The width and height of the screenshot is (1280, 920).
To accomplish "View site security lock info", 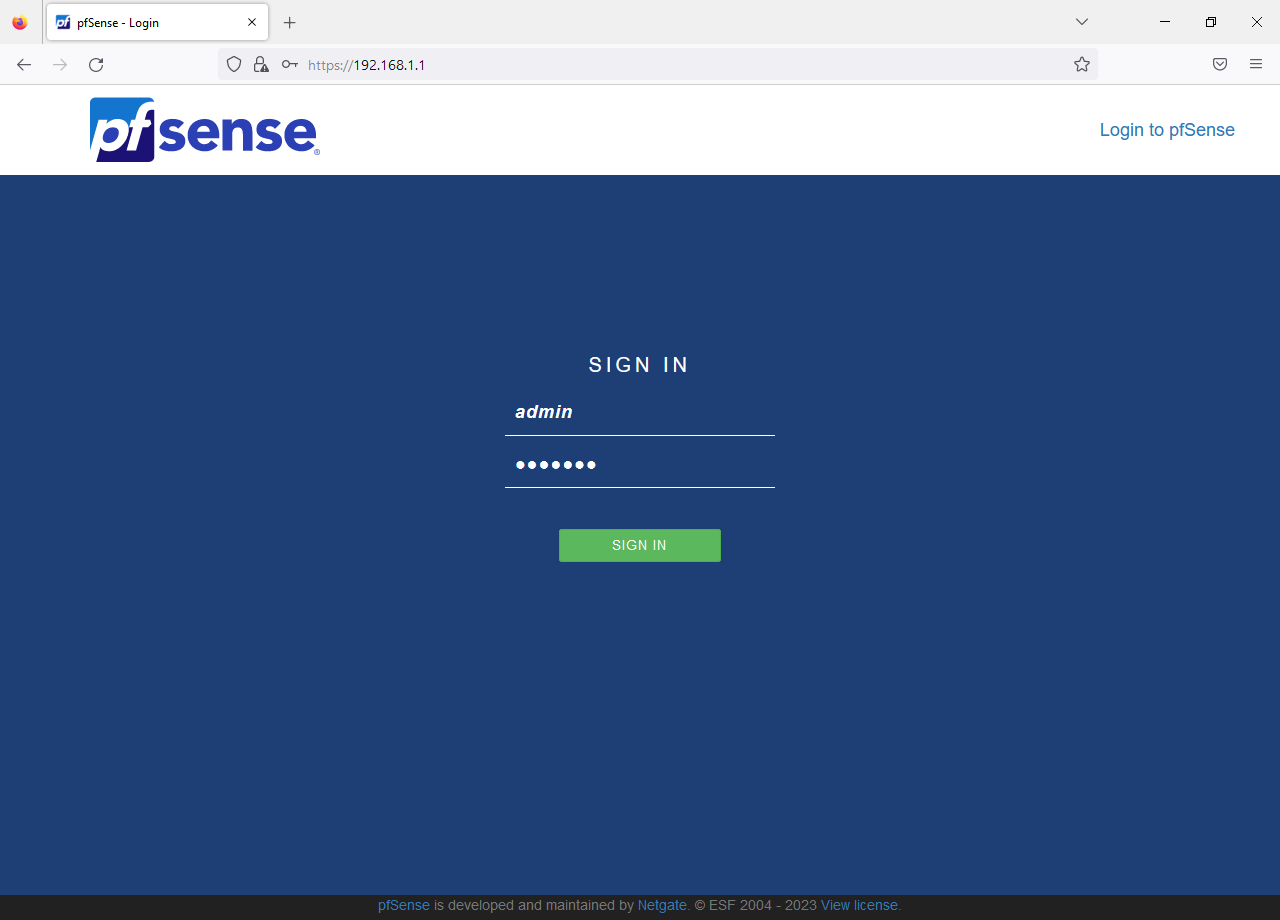I will click(261, 65).
